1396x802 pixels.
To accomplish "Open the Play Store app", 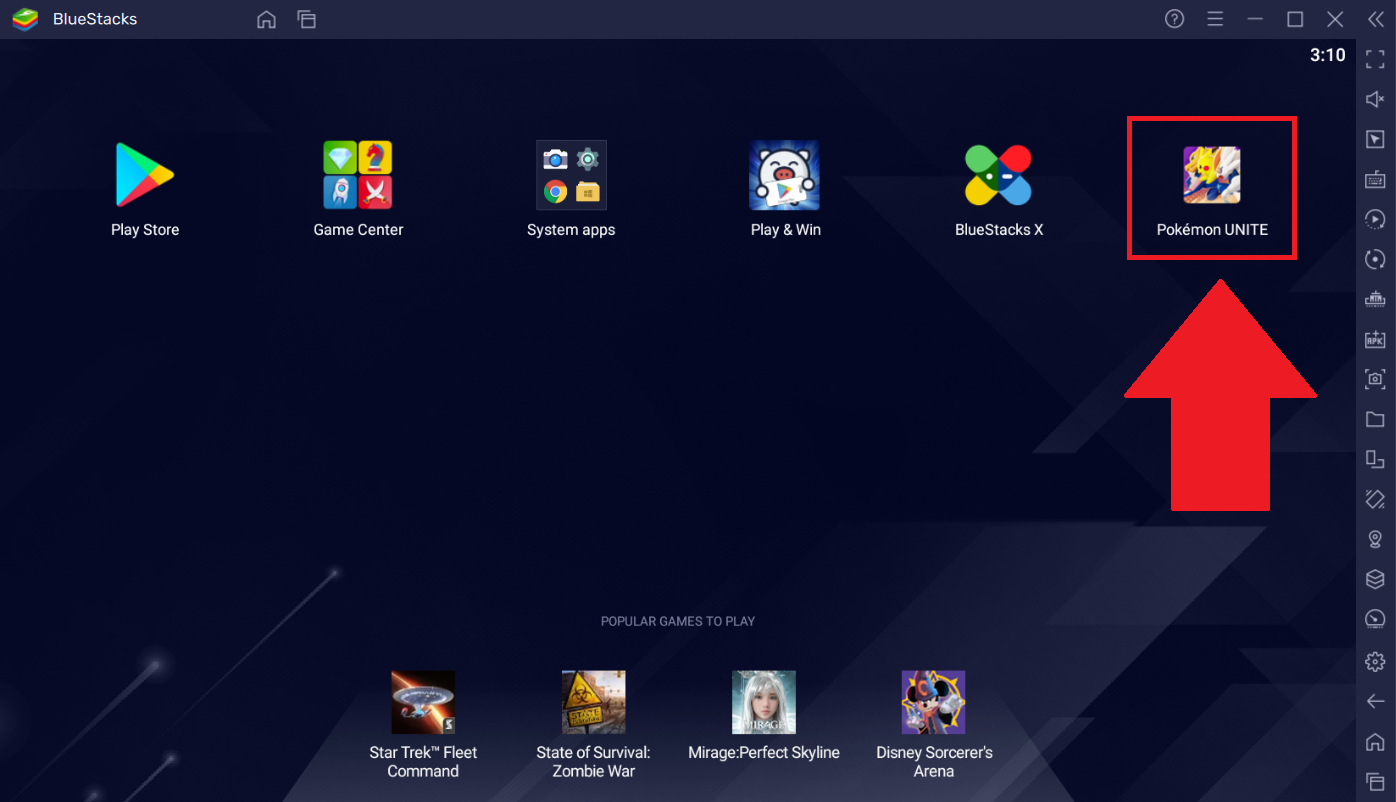I will tap(145, 176).
